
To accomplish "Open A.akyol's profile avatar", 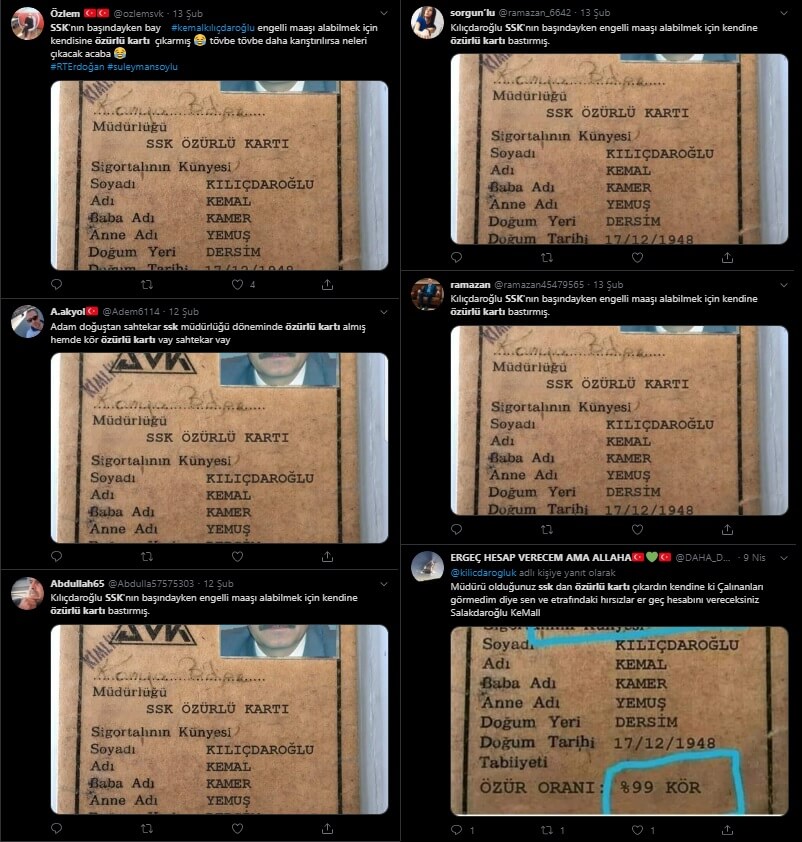I will 27,321.
